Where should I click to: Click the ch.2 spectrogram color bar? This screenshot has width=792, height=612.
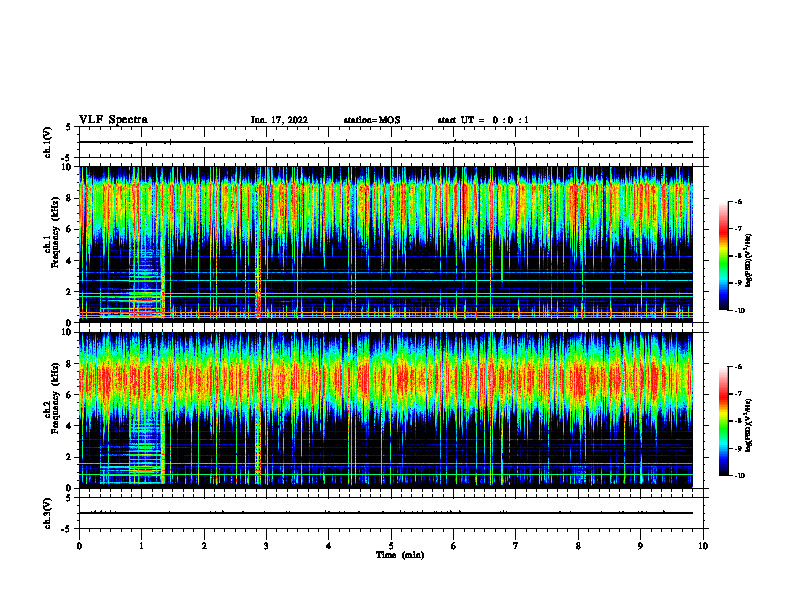click(x=723, y=421)
